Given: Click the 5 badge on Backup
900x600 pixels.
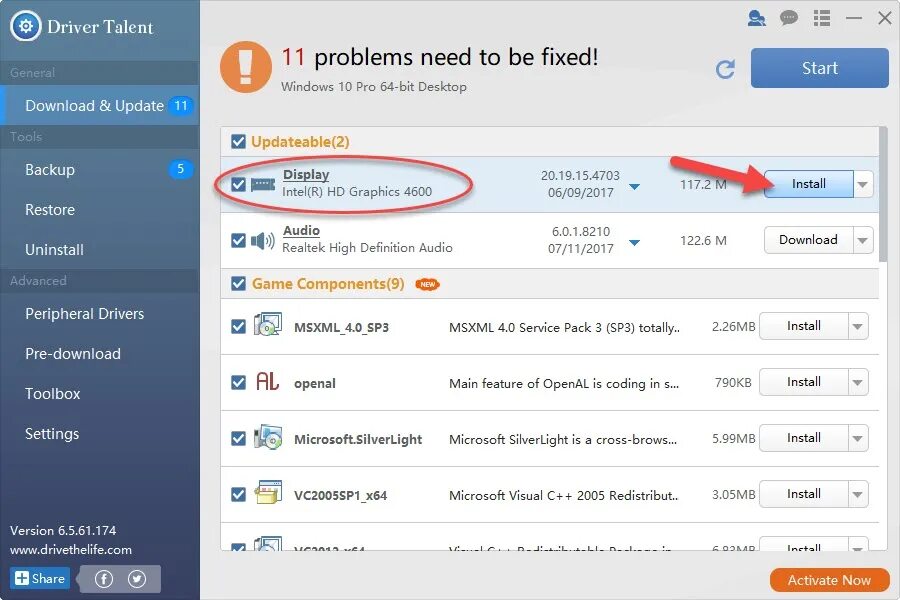Looking at the screenshot, I should 180,169.
